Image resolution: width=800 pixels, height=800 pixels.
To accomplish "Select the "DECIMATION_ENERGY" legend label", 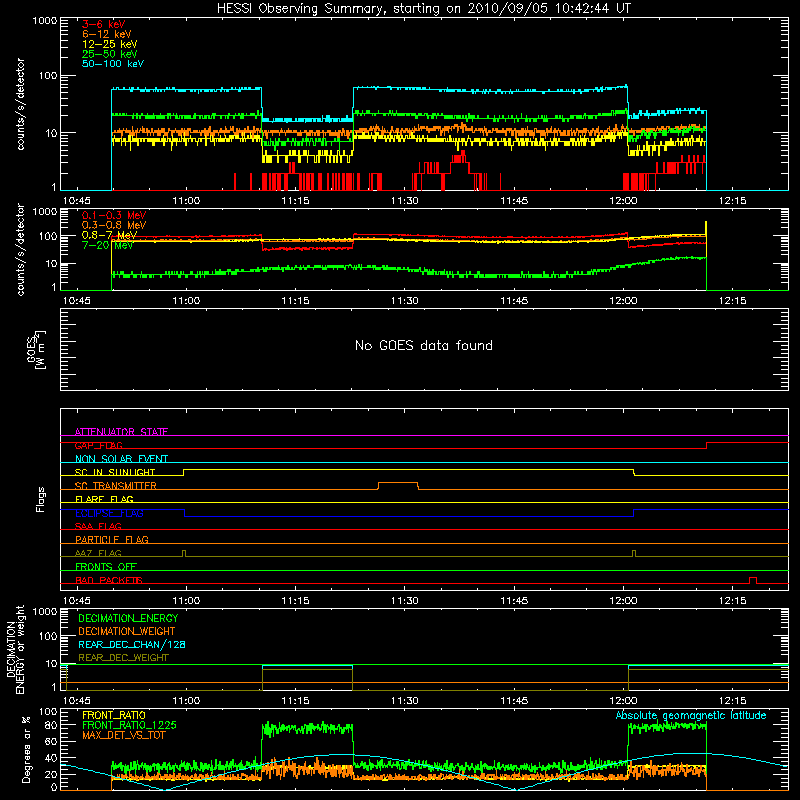I will coord(128,618).
